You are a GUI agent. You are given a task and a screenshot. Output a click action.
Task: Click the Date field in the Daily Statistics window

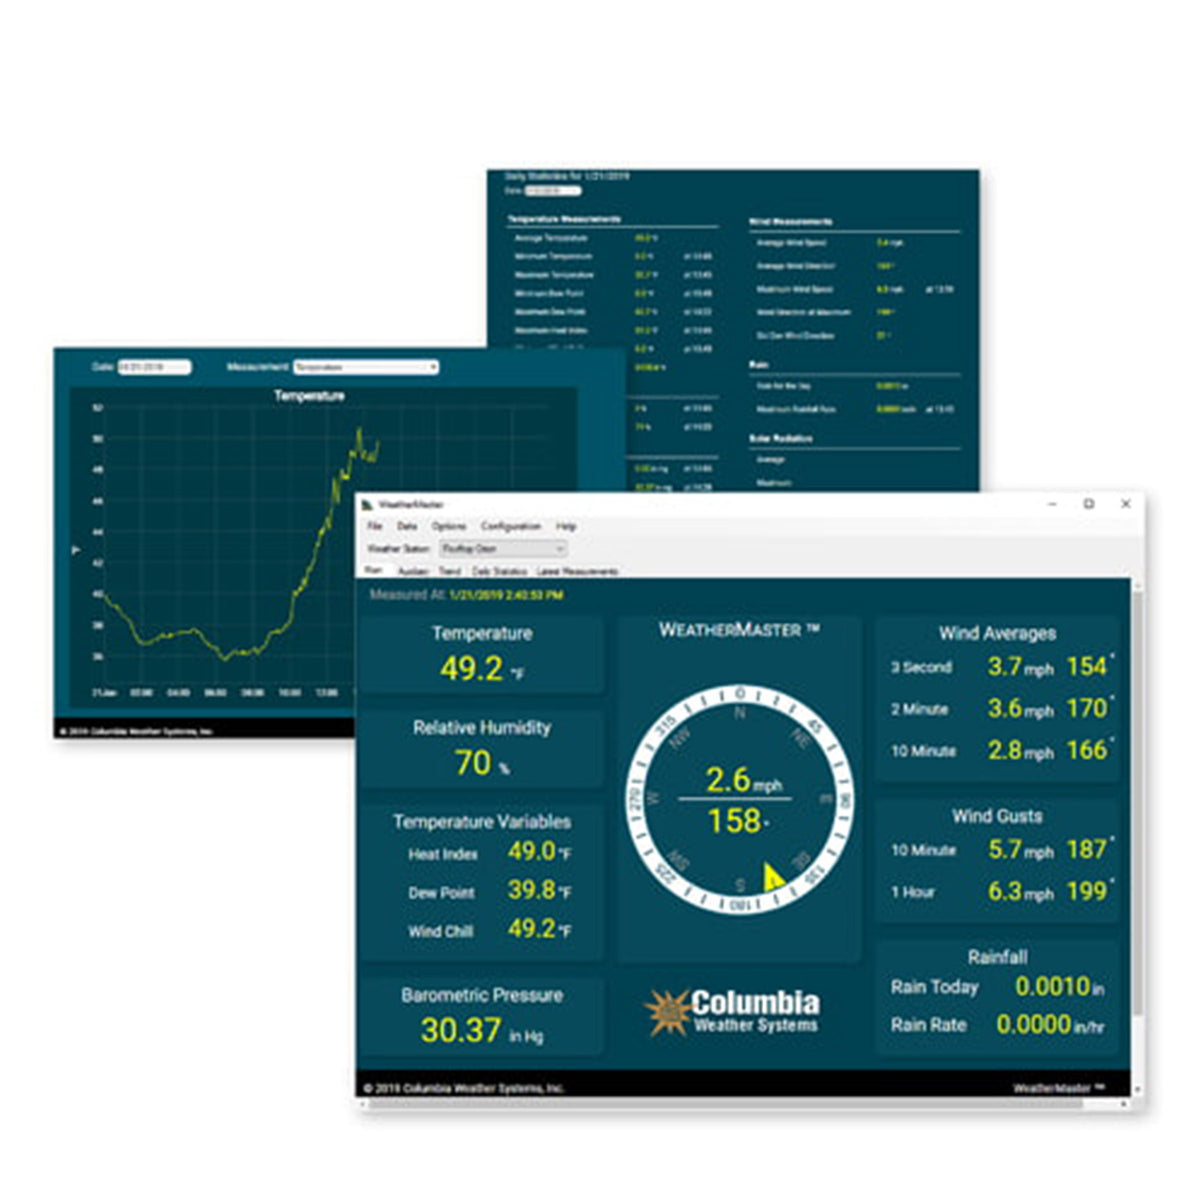552,190
